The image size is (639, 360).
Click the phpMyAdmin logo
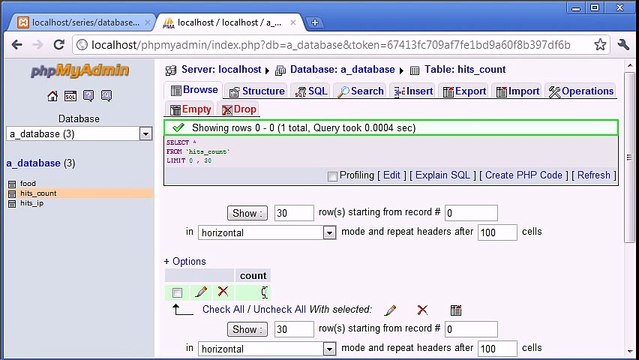(80, 71)
